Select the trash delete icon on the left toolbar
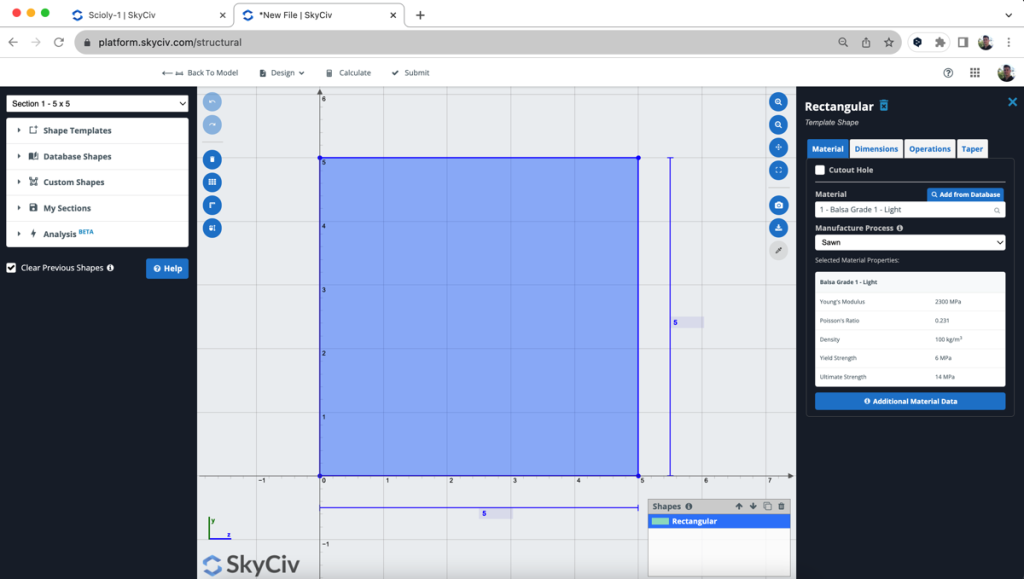This screenshot has width=1024, height=579. (211, 158)
